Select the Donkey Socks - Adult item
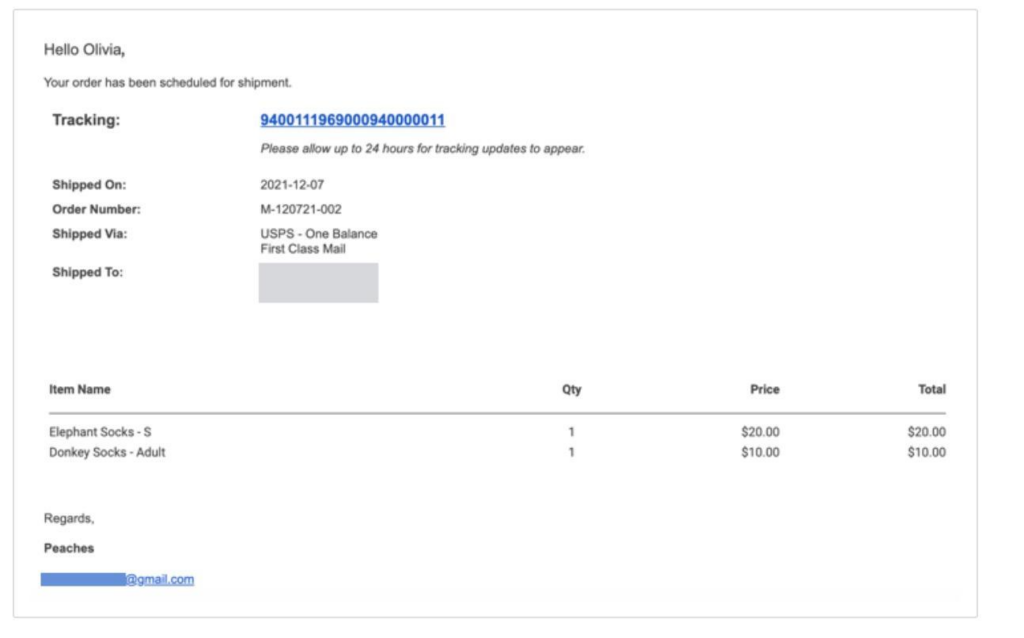The height and width of the screenshot is (638, 1024). 107,452
